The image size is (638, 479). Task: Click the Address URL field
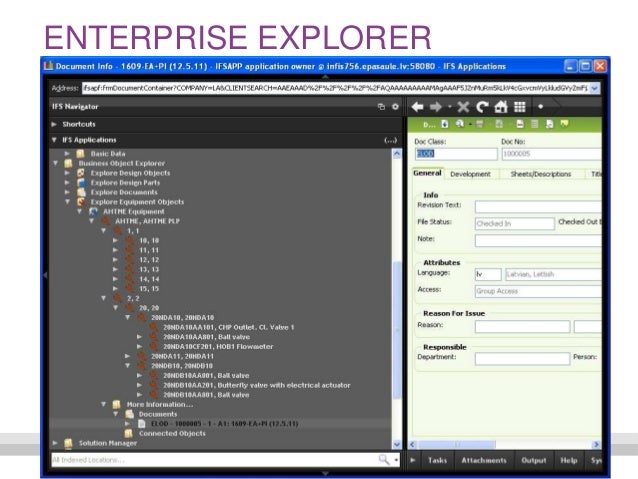(336, 88)
